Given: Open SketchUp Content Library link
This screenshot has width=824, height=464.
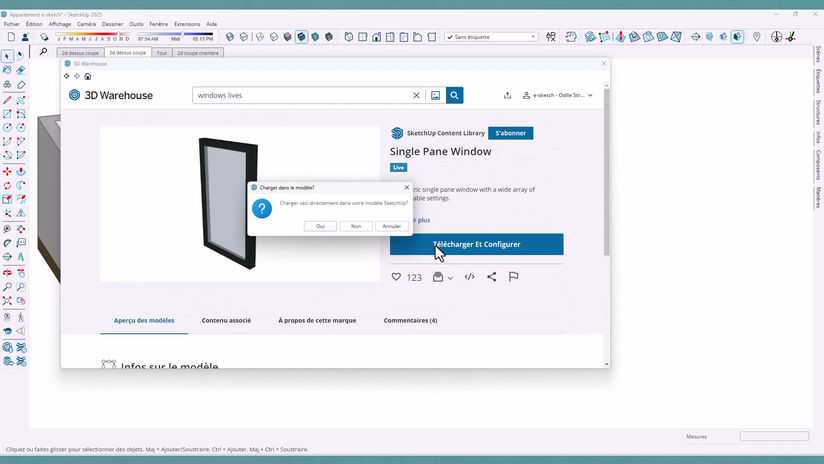Looking at the screenshot, I should point(446,133).
